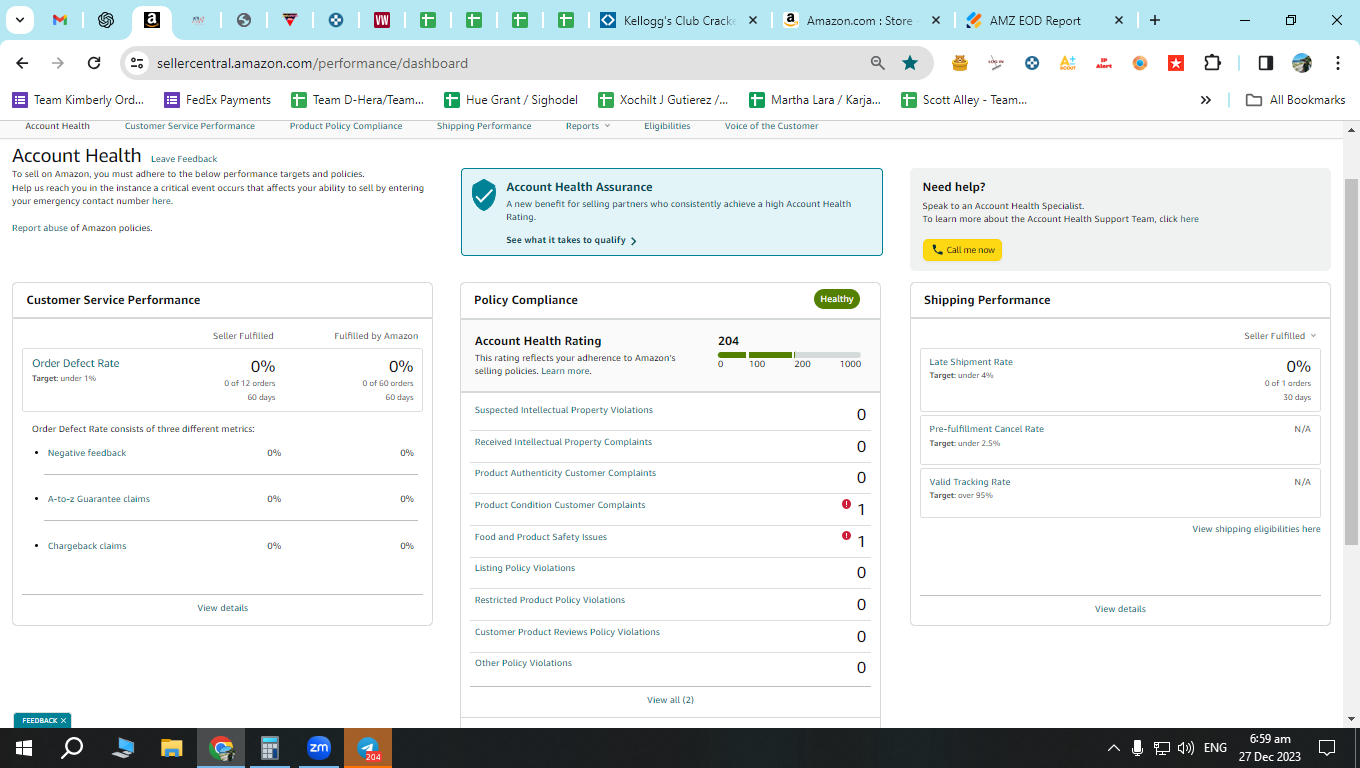Open Received Intellectual Property Complaints
This screenshot has width=1360, height=768.
pyautogui.click(x=563, y=442)
